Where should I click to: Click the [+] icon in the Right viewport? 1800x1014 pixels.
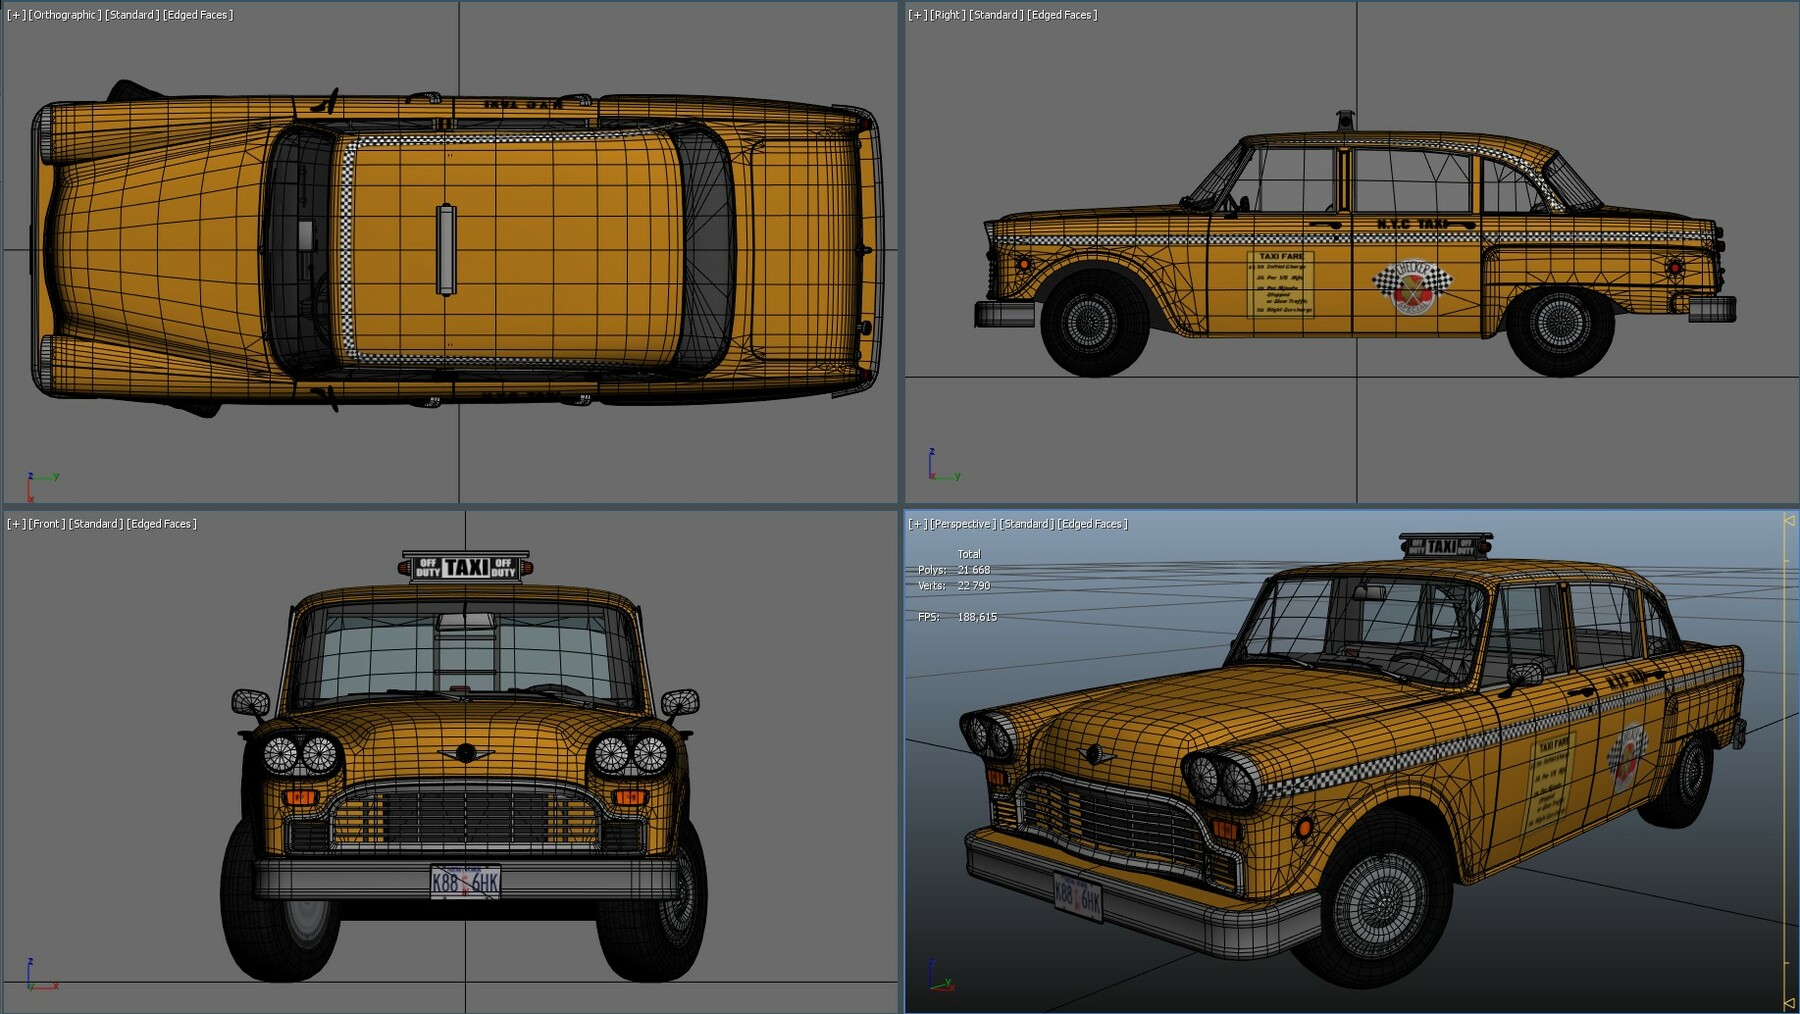pos(918,14)
